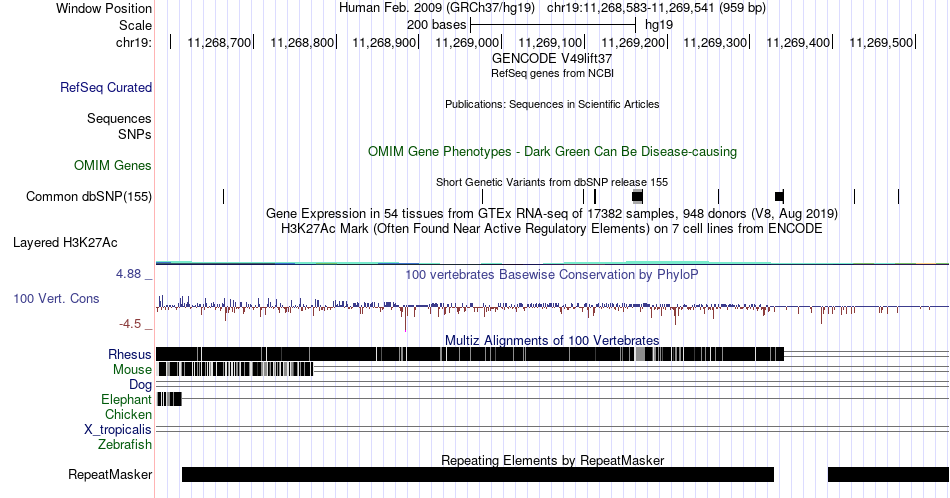Click the 200 bases scale bar

click(x=553, y=25)
